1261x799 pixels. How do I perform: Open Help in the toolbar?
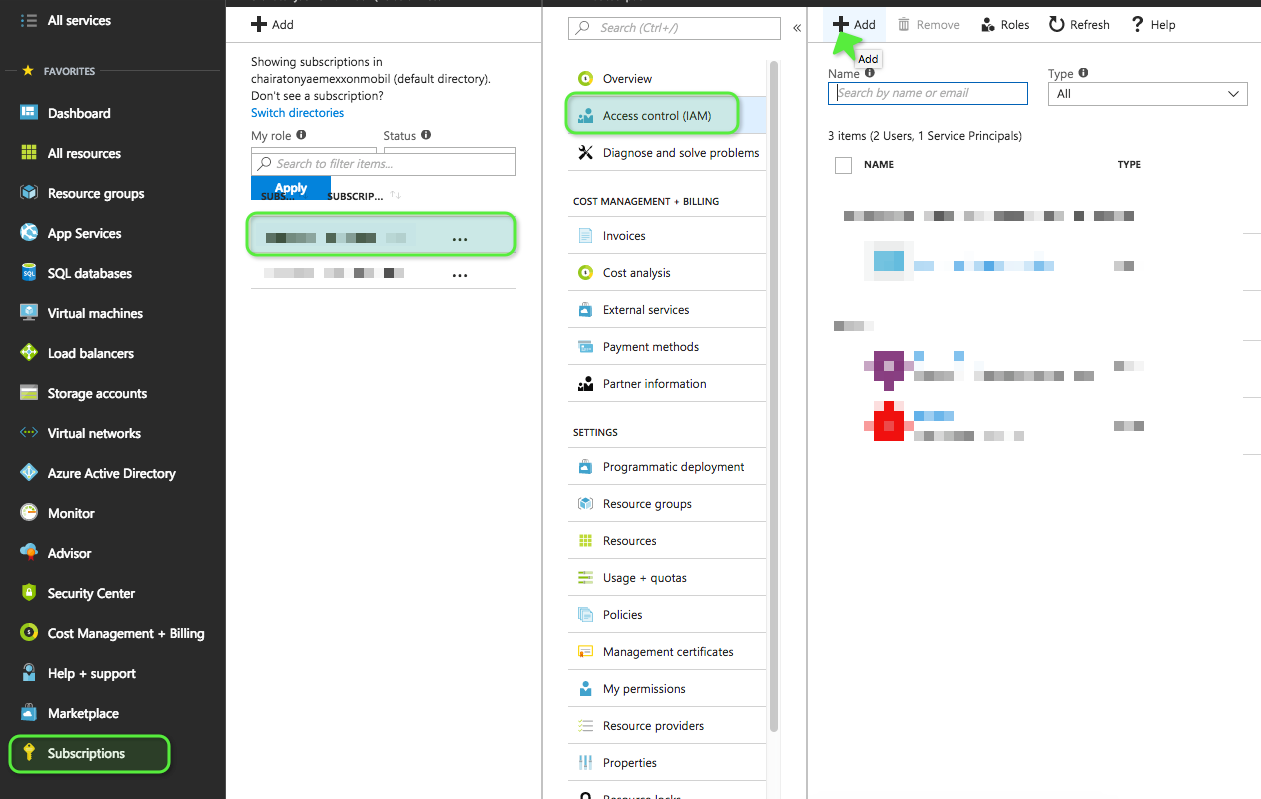[x=1153, y=25]
